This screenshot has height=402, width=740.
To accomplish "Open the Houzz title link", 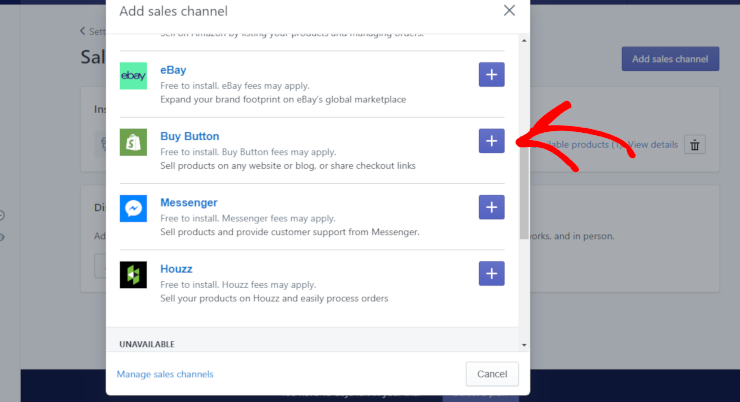I will [x=176, y=269].
